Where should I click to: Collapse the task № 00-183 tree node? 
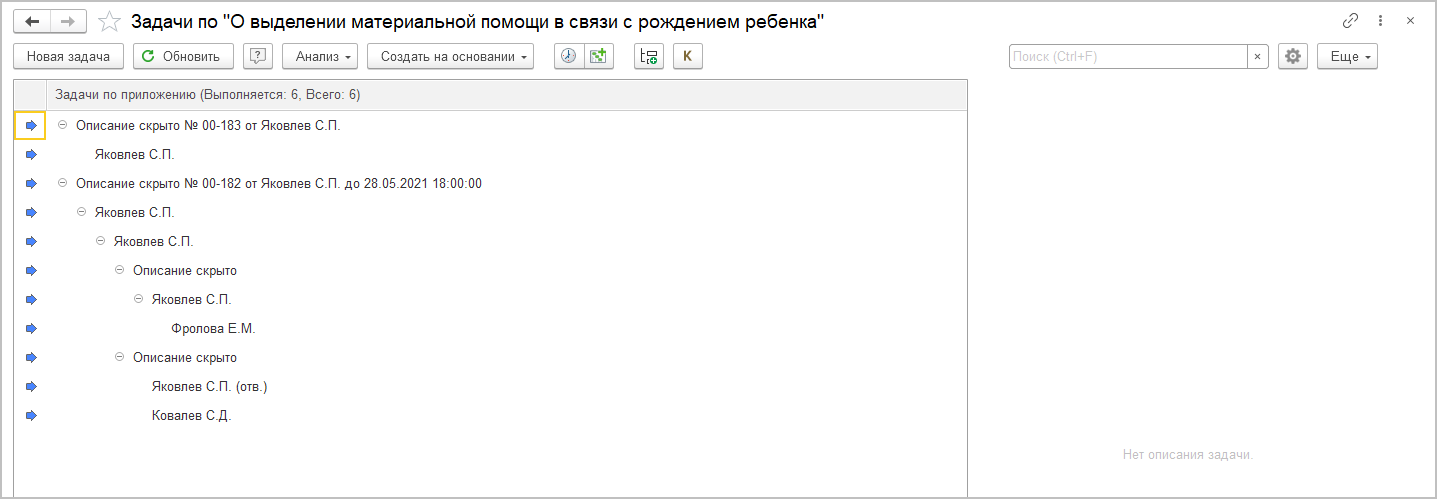(64, 125)
